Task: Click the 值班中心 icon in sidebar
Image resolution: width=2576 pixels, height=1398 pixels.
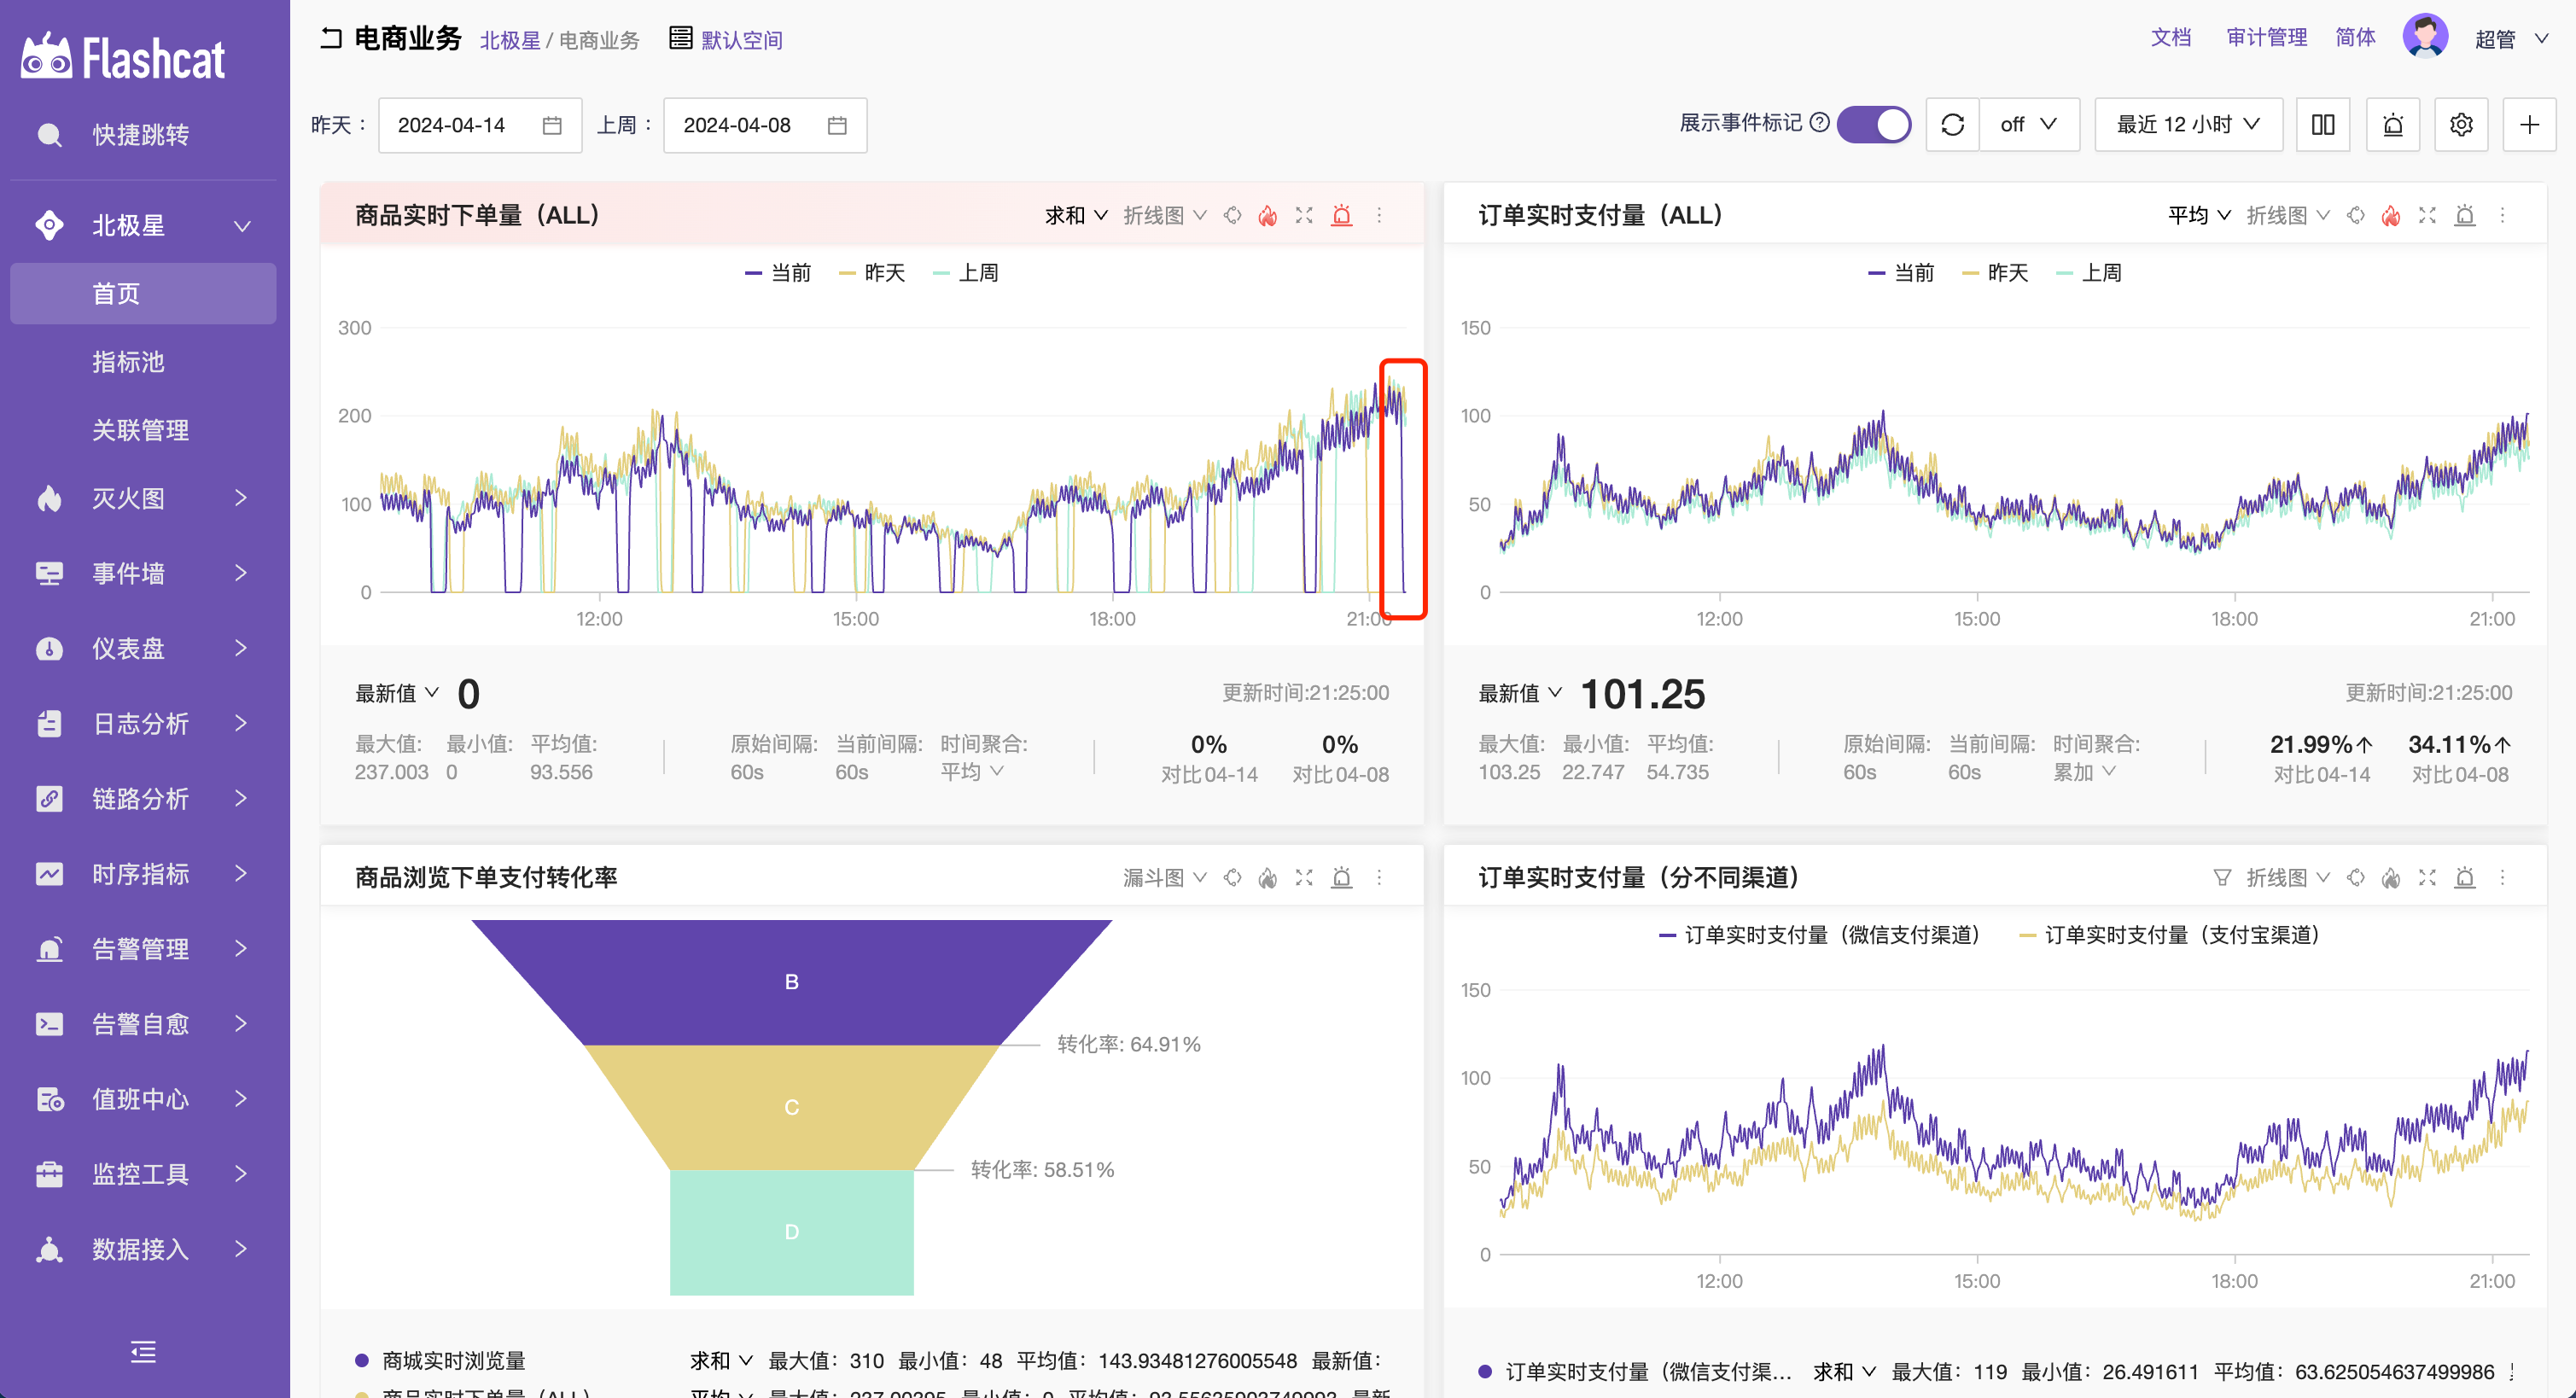Action: pos(46,1097)
